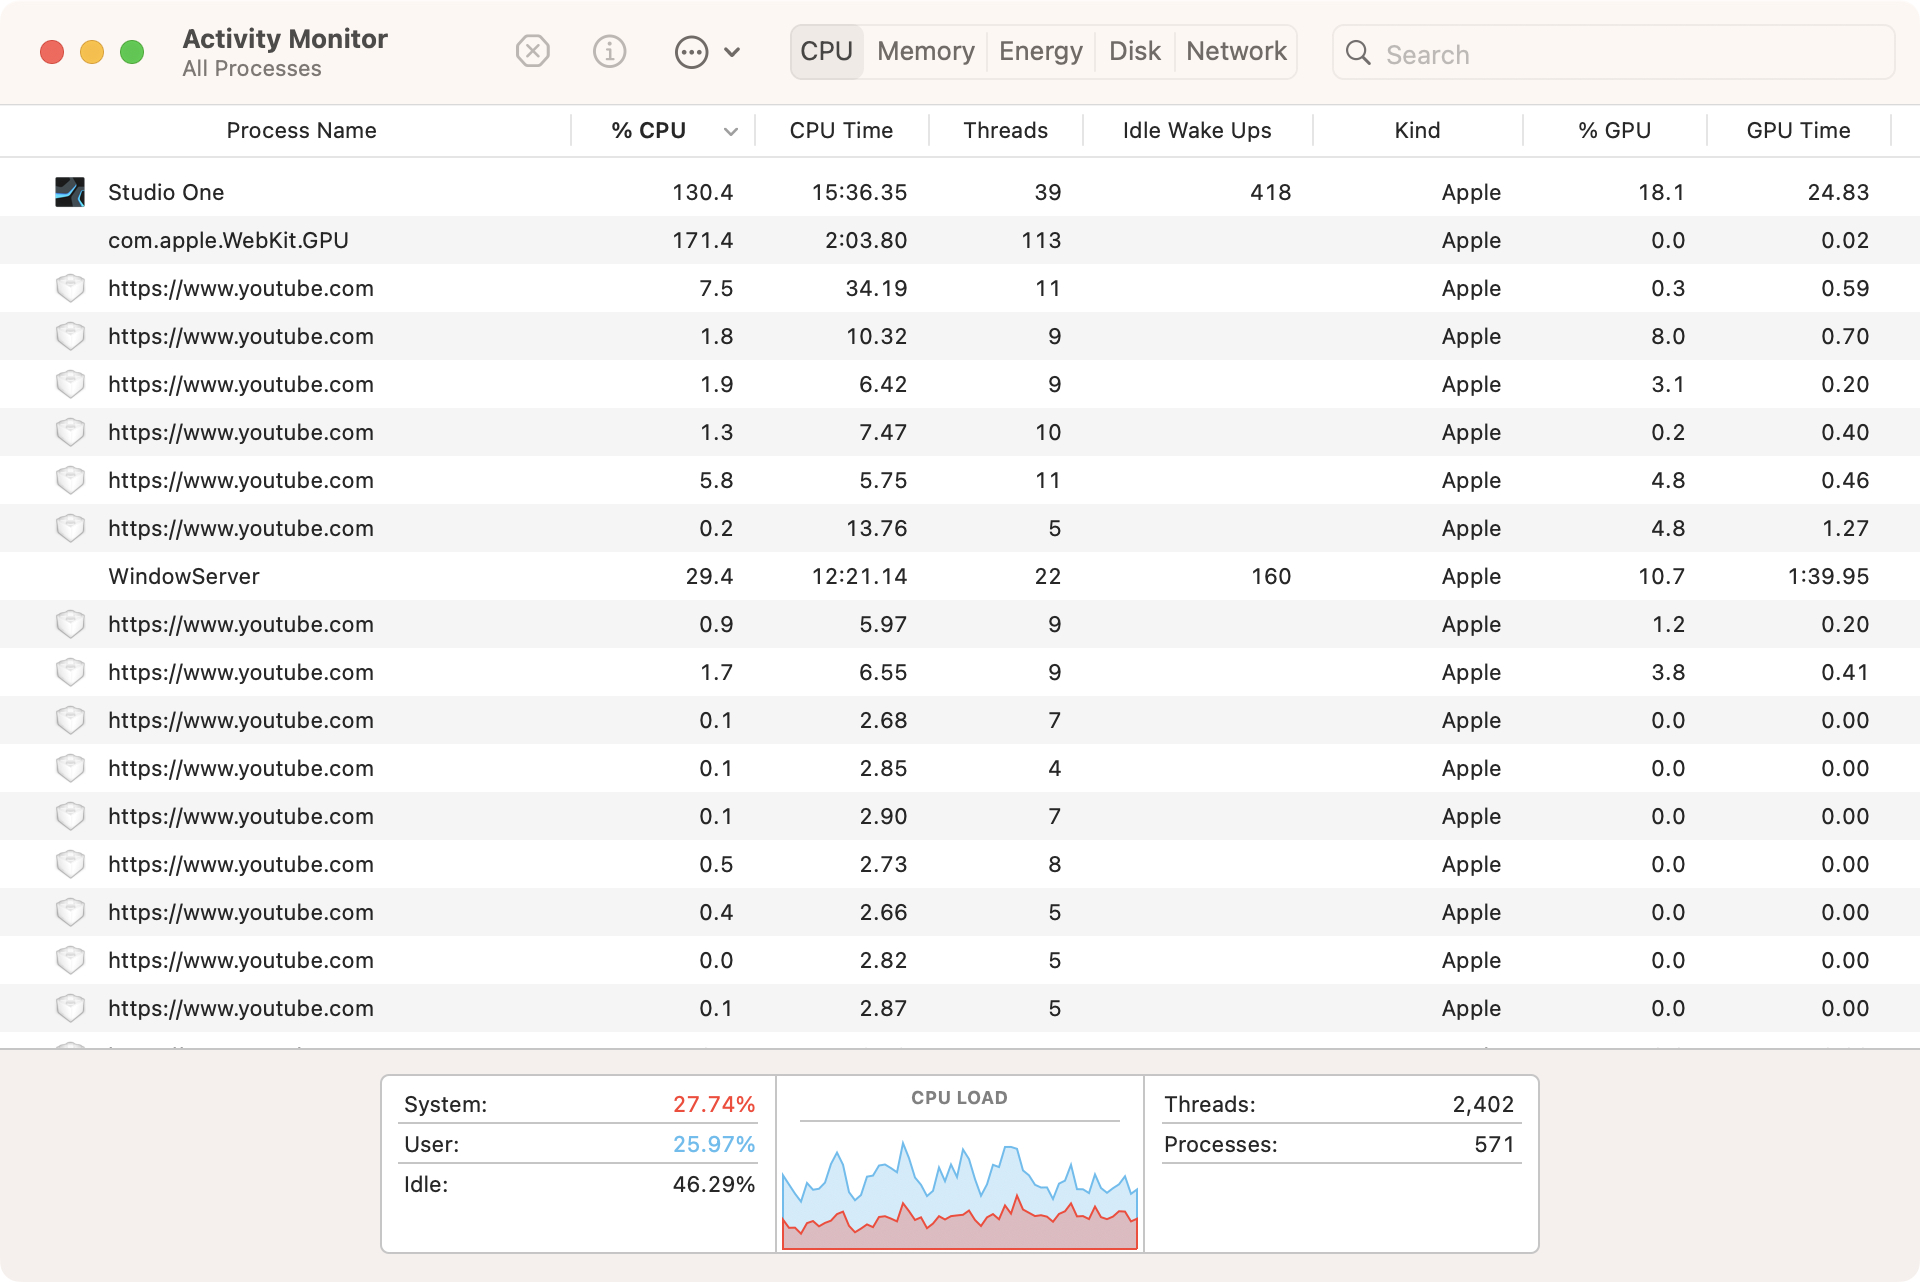Click the magnifying glass in the search field
Image resolution: width=1920 pixels, height=1282 pixels.
pyautogui.click(x=1357, y=53)
